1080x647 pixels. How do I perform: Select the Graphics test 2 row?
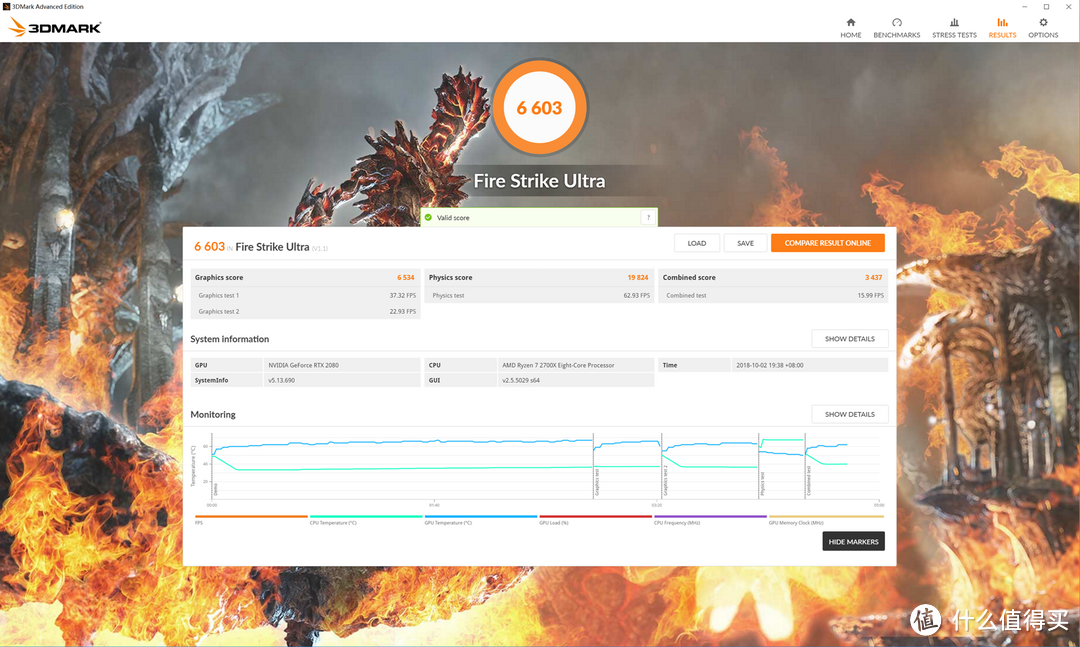[x=305, y=311]
